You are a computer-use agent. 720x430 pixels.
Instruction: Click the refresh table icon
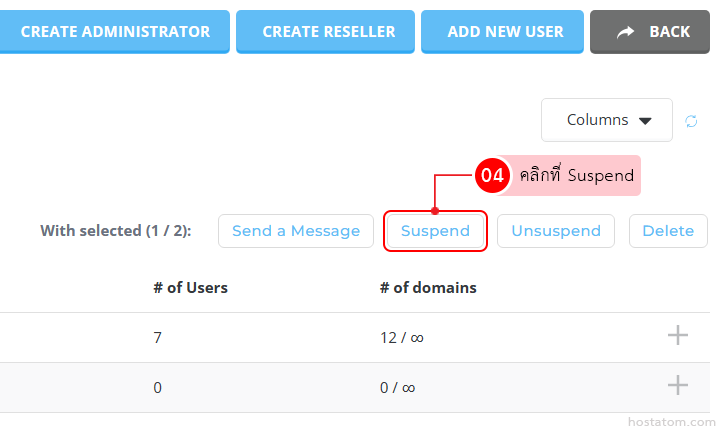(691, 121)
